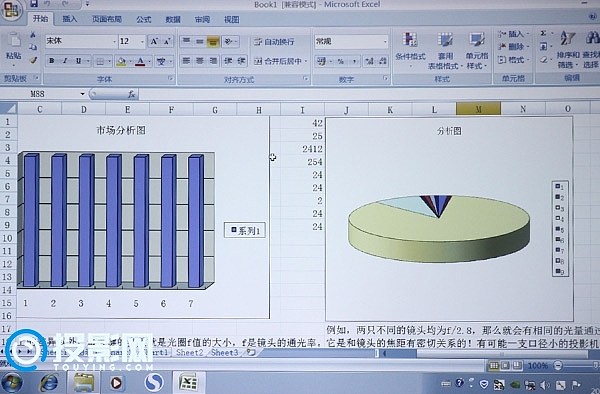Click the fill color bucket icon

[121, 61]
